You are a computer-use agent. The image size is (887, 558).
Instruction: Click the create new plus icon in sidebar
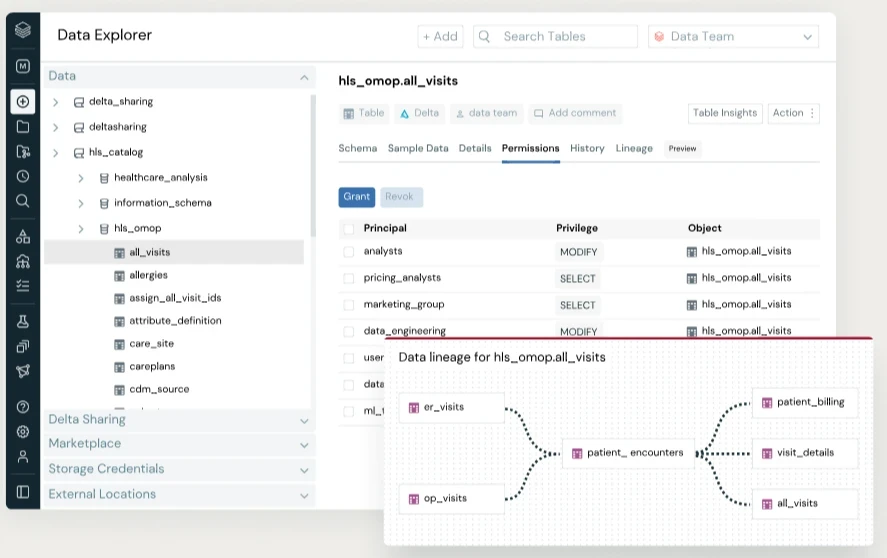click(23, 101)
